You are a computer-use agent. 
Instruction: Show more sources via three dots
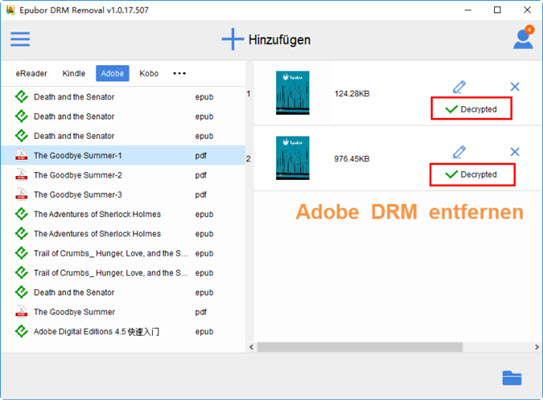pos(179,73)
